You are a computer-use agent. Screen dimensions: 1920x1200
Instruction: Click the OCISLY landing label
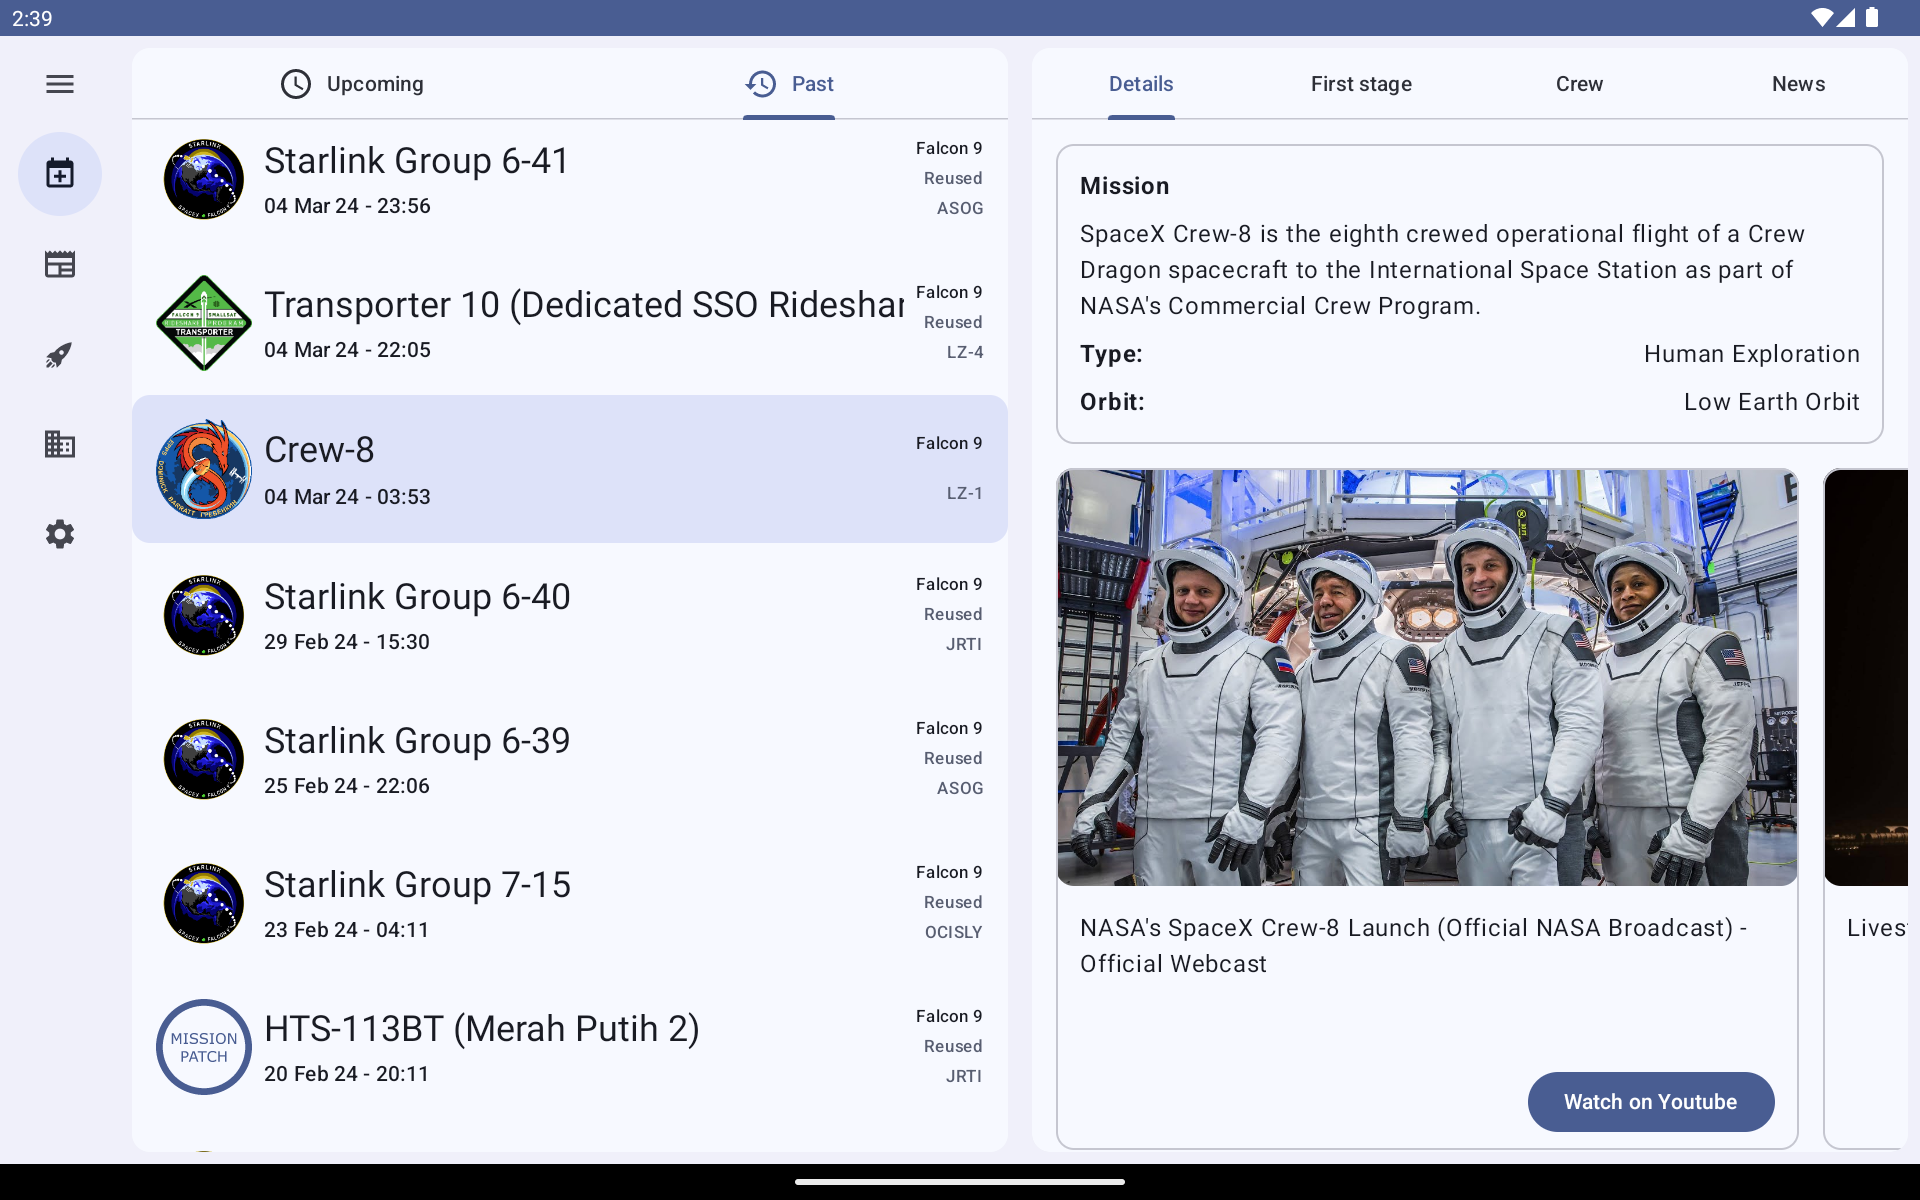point(953,932)
